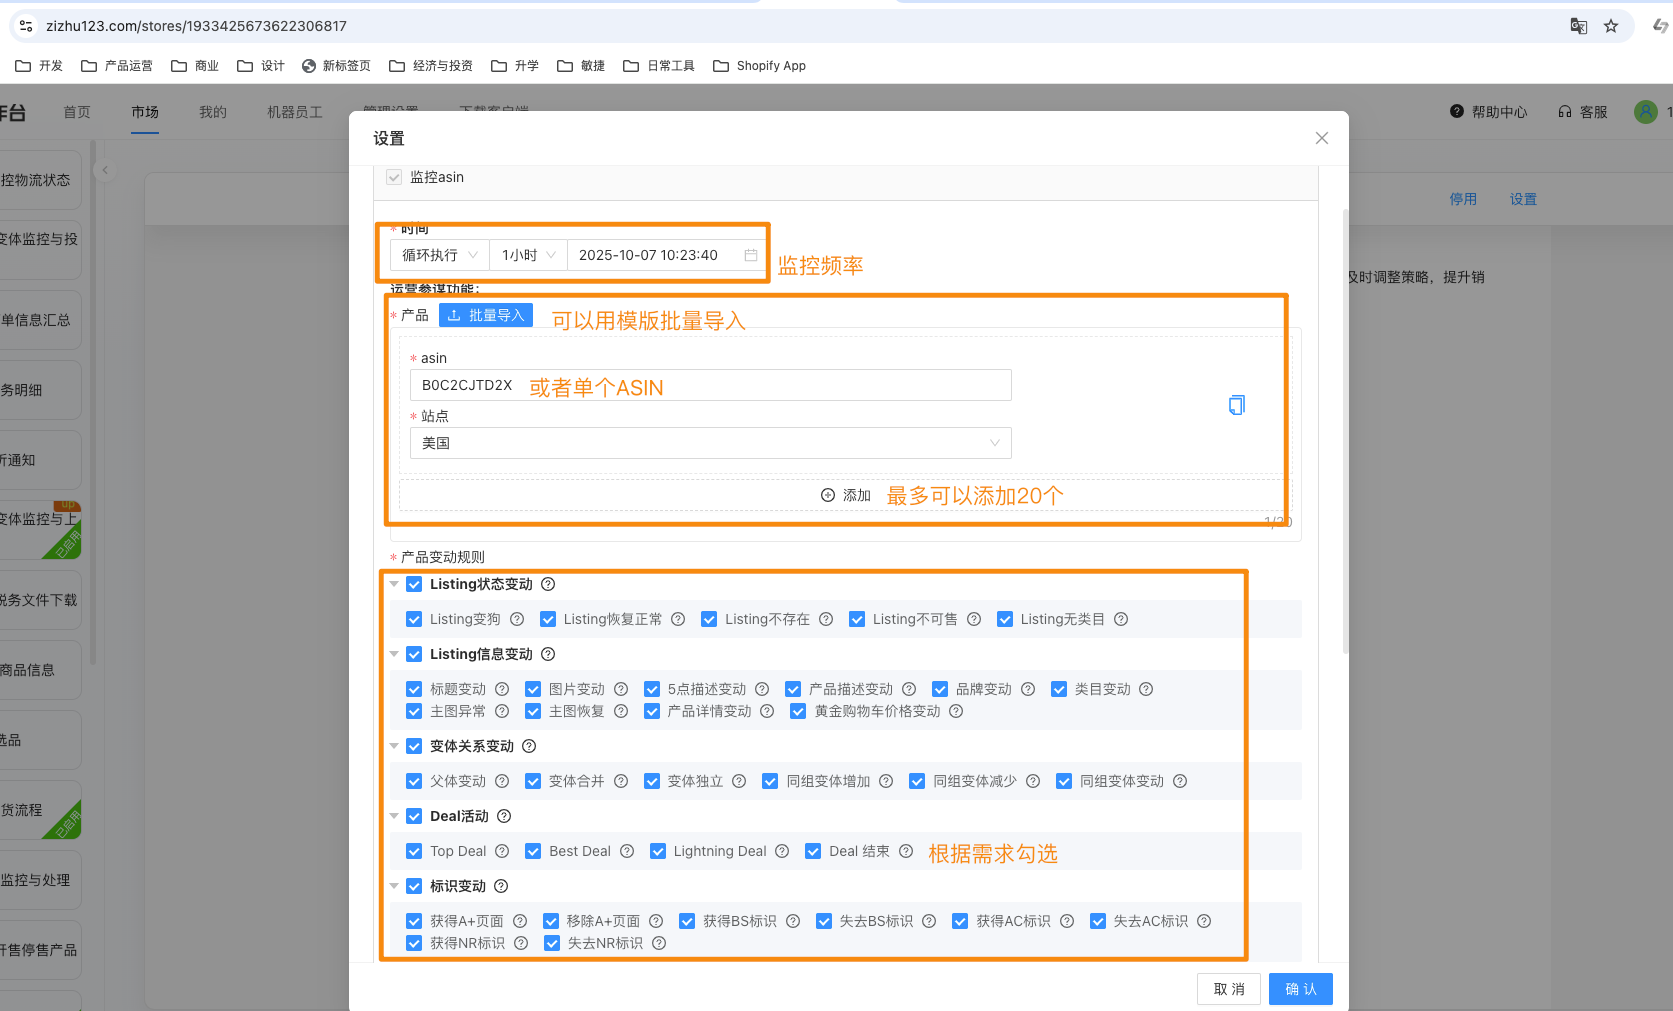Close the 设置 dialog with the X
Image resolution: width=1673 pixels, height=1011 pixels.
1322,138
